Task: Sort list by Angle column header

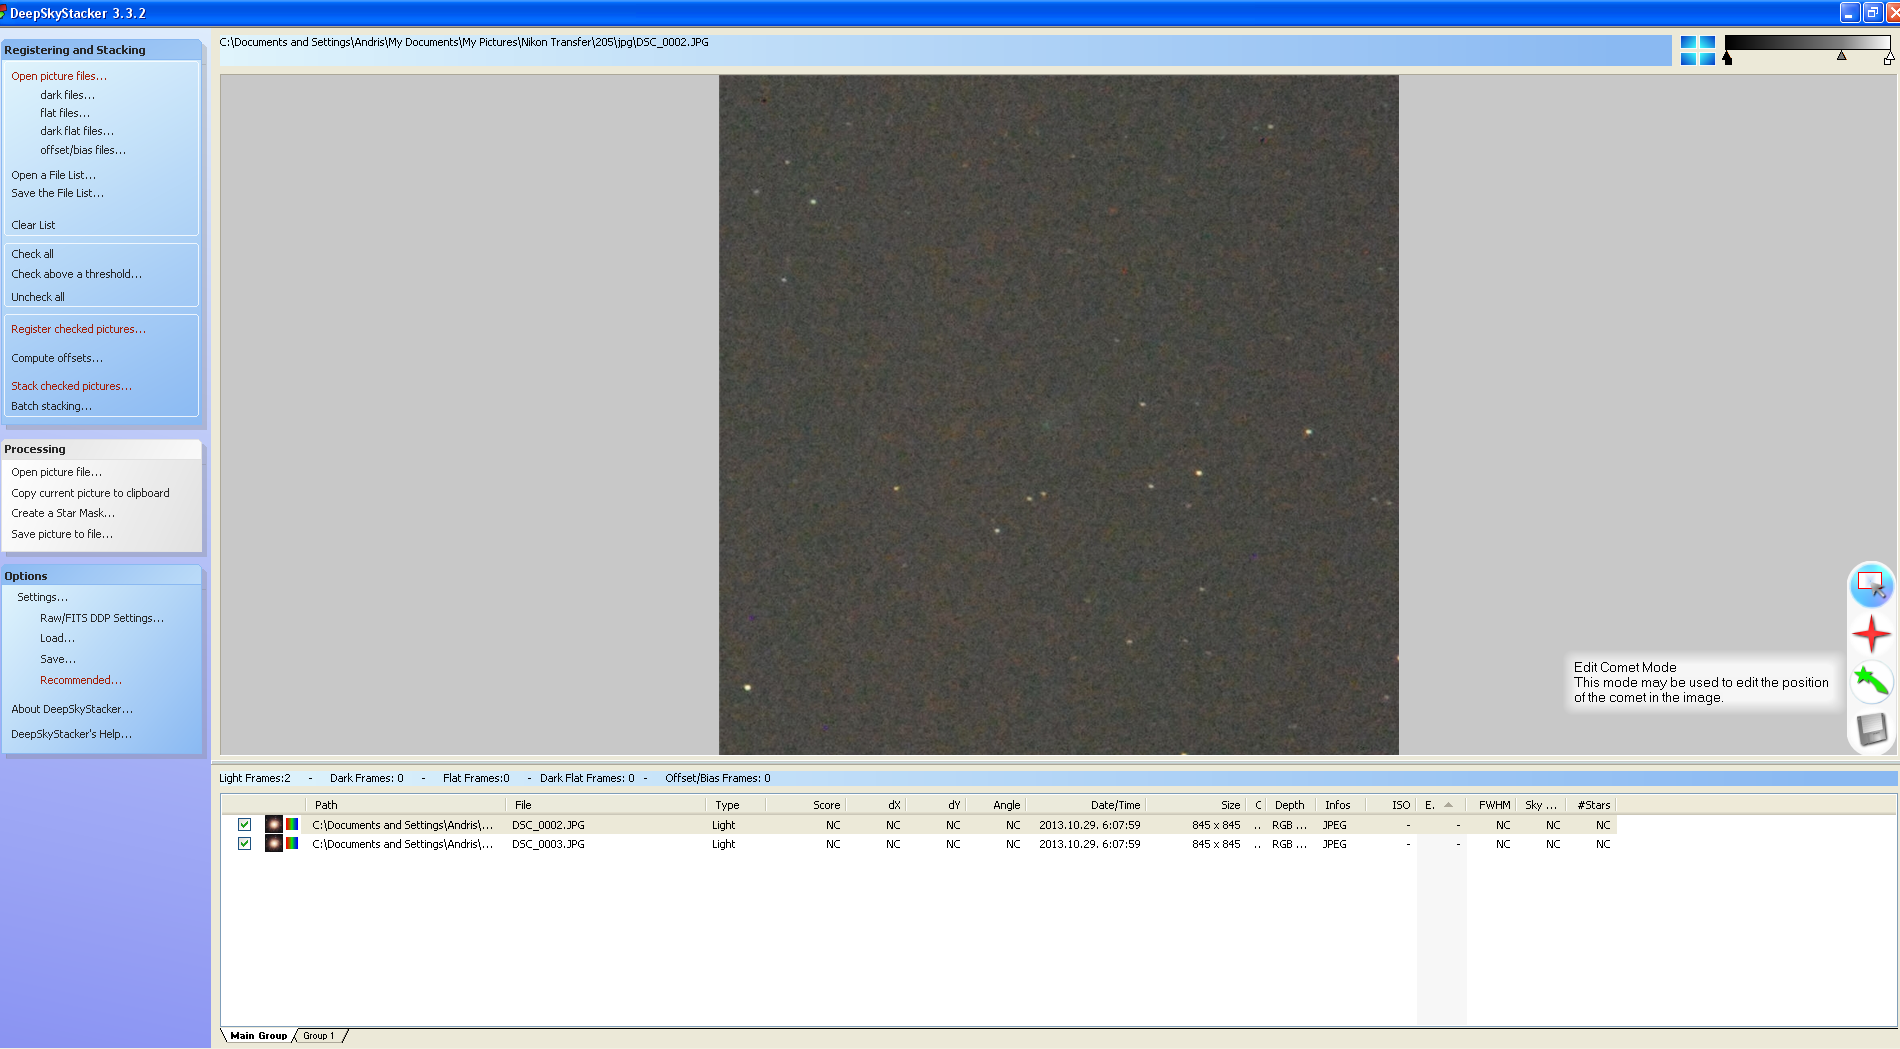Action: (996, 805)
